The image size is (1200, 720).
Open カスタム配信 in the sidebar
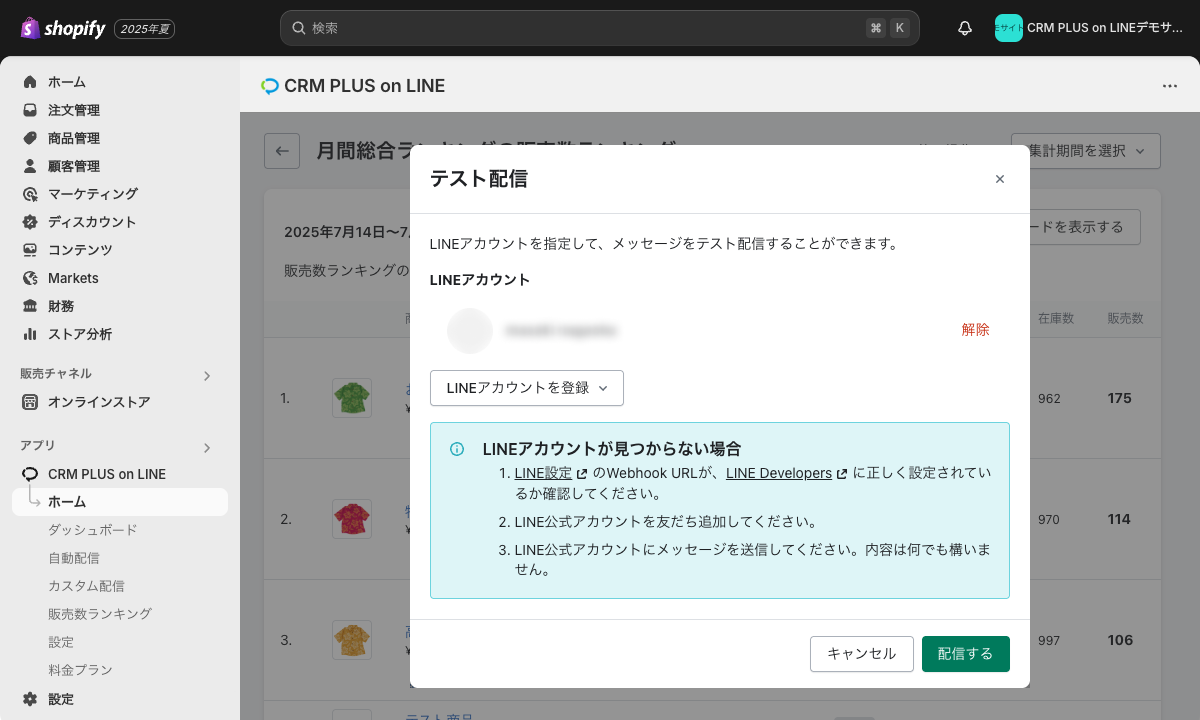pyautogui.click(x=86, y=586)
